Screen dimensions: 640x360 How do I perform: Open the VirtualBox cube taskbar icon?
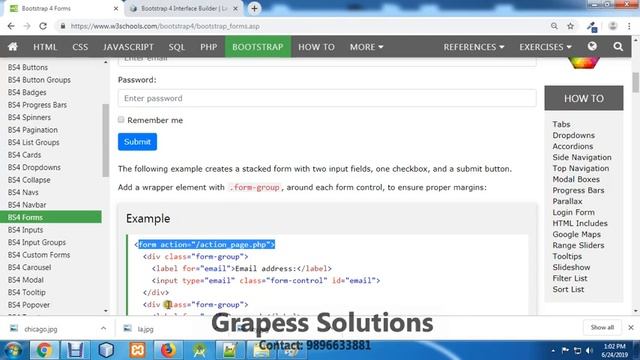click(x=106, y=350)
